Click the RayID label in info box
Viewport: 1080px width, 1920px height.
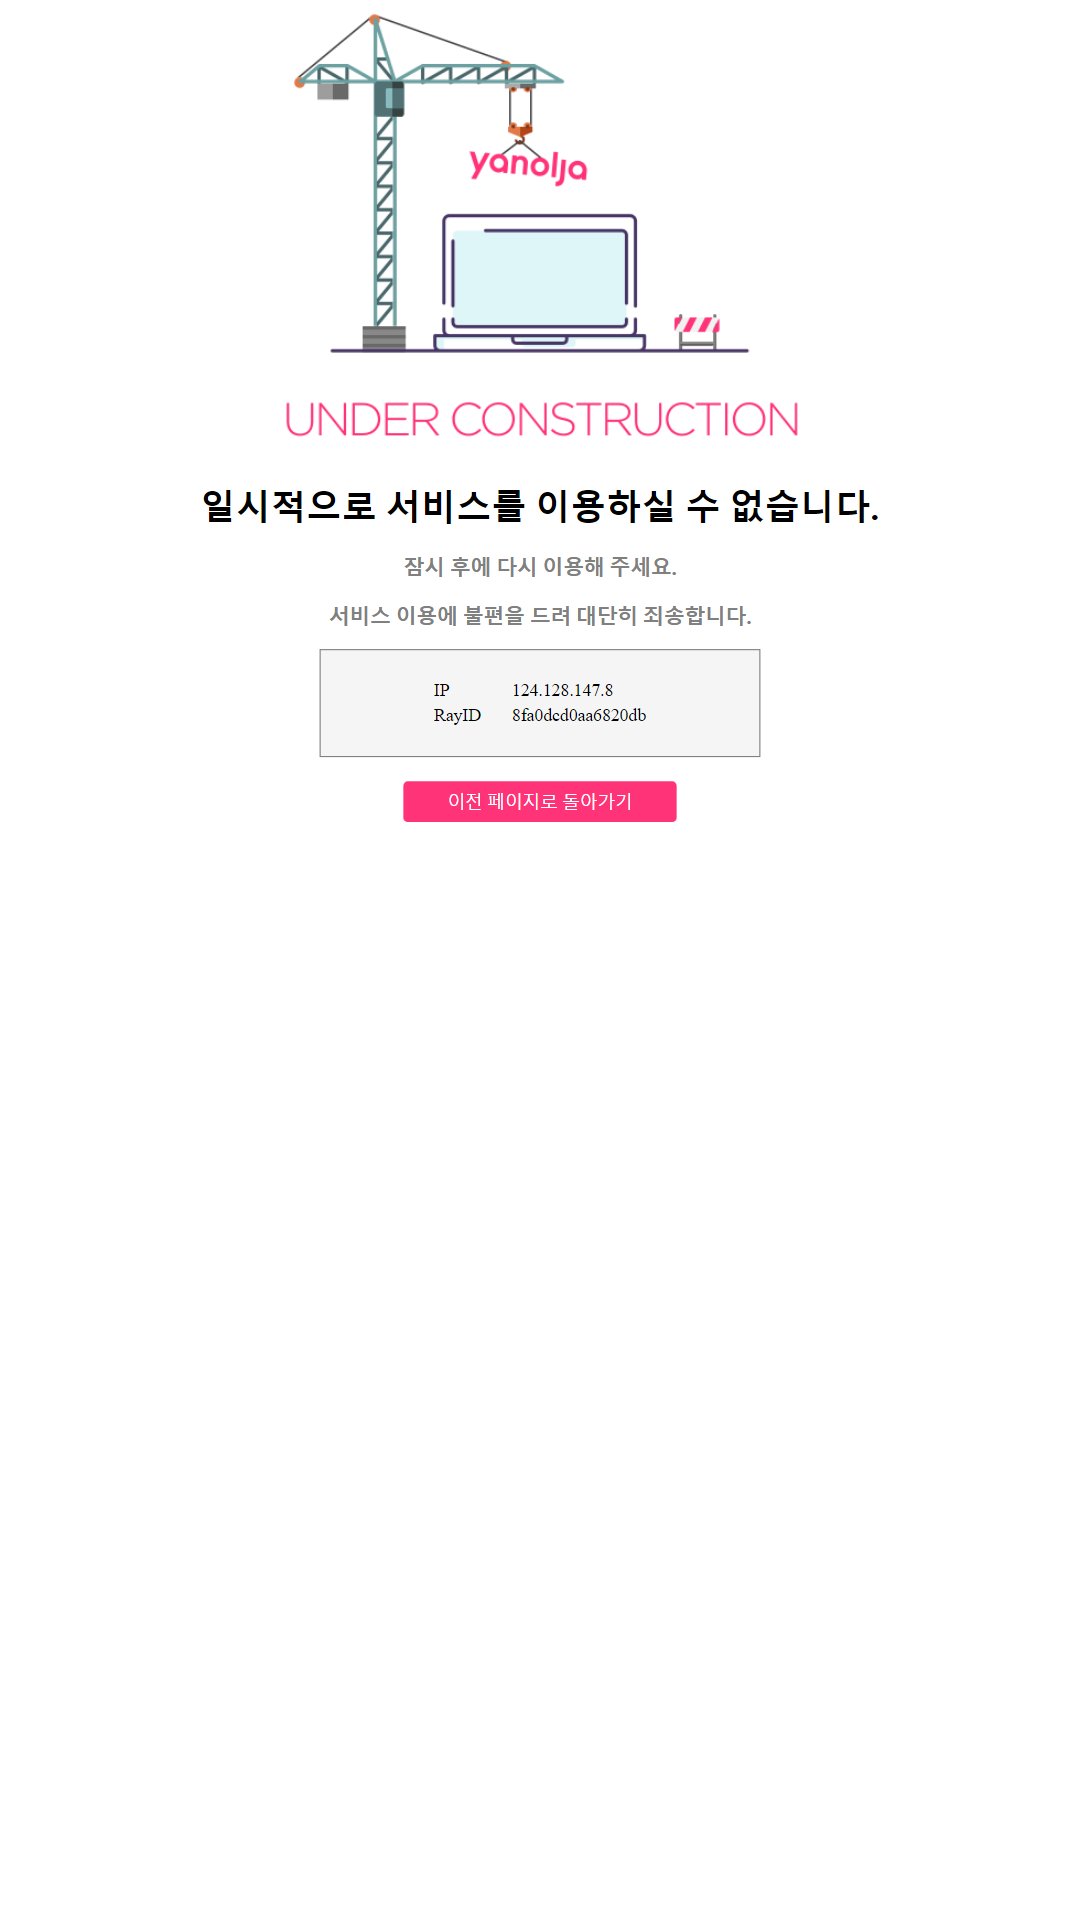(457, 715)
